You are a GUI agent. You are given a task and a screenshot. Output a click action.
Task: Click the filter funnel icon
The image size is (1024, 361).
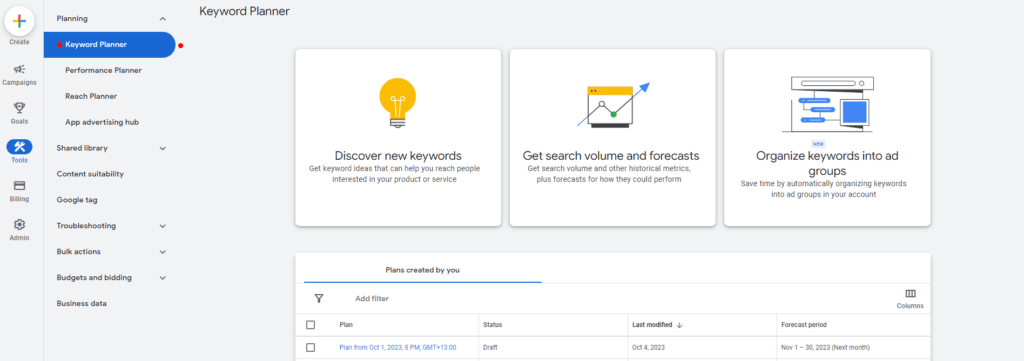click(319, 298)
